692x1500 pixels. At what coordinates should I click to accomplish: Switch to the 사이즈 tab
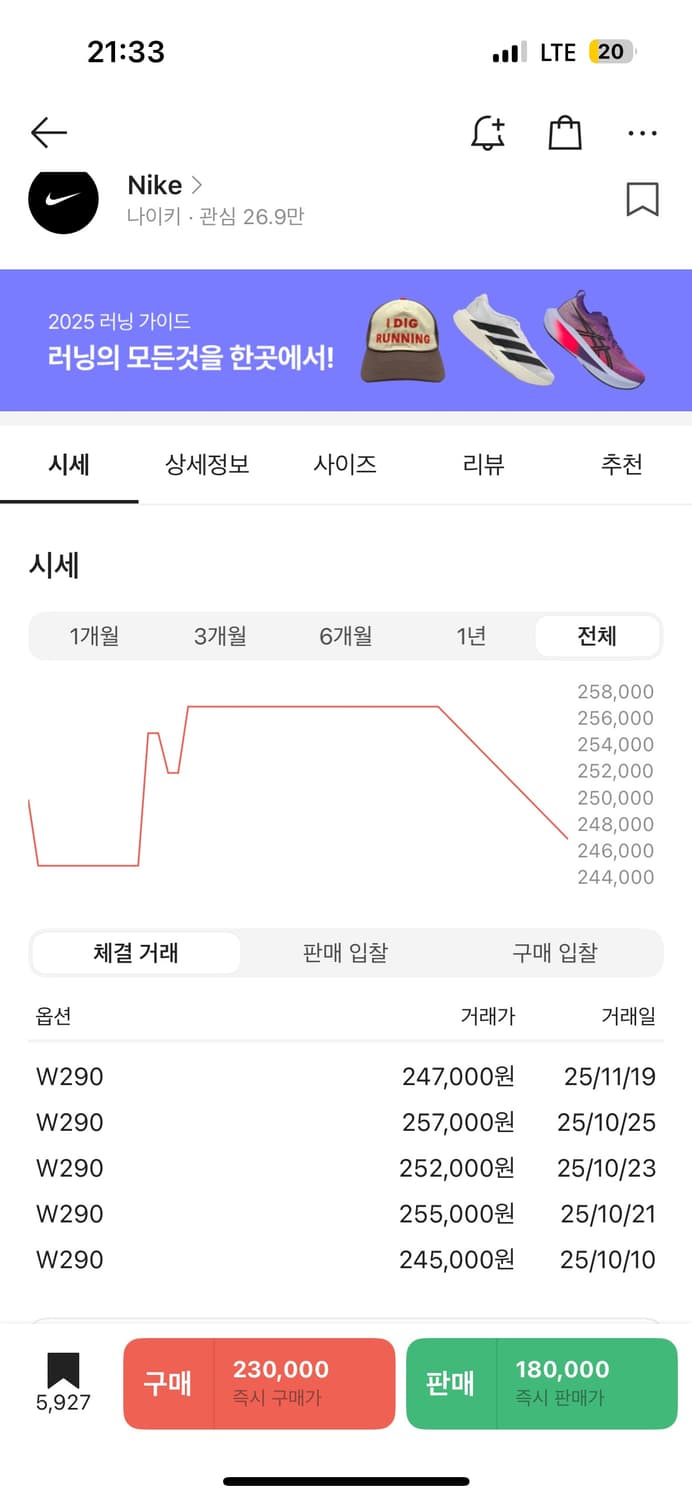pos(344,464)
